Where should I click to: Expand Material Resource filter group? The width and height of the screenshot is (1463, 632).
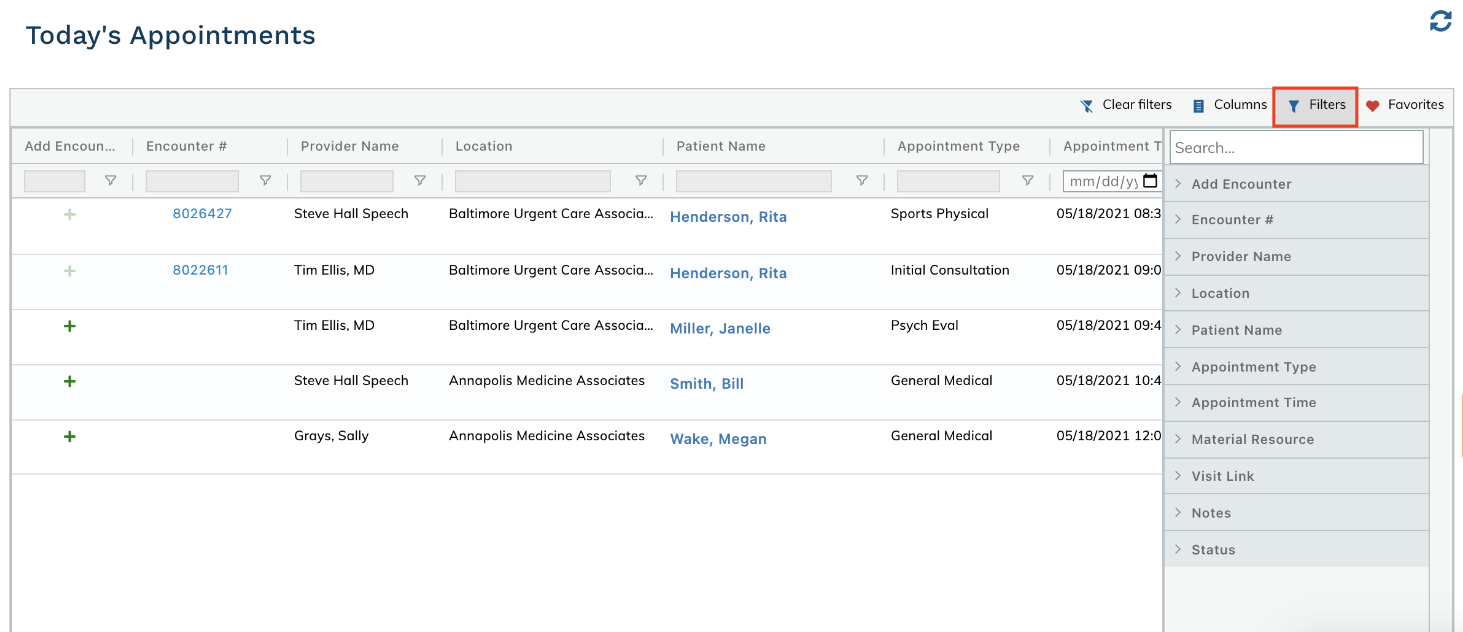[x=1179, y=440]
